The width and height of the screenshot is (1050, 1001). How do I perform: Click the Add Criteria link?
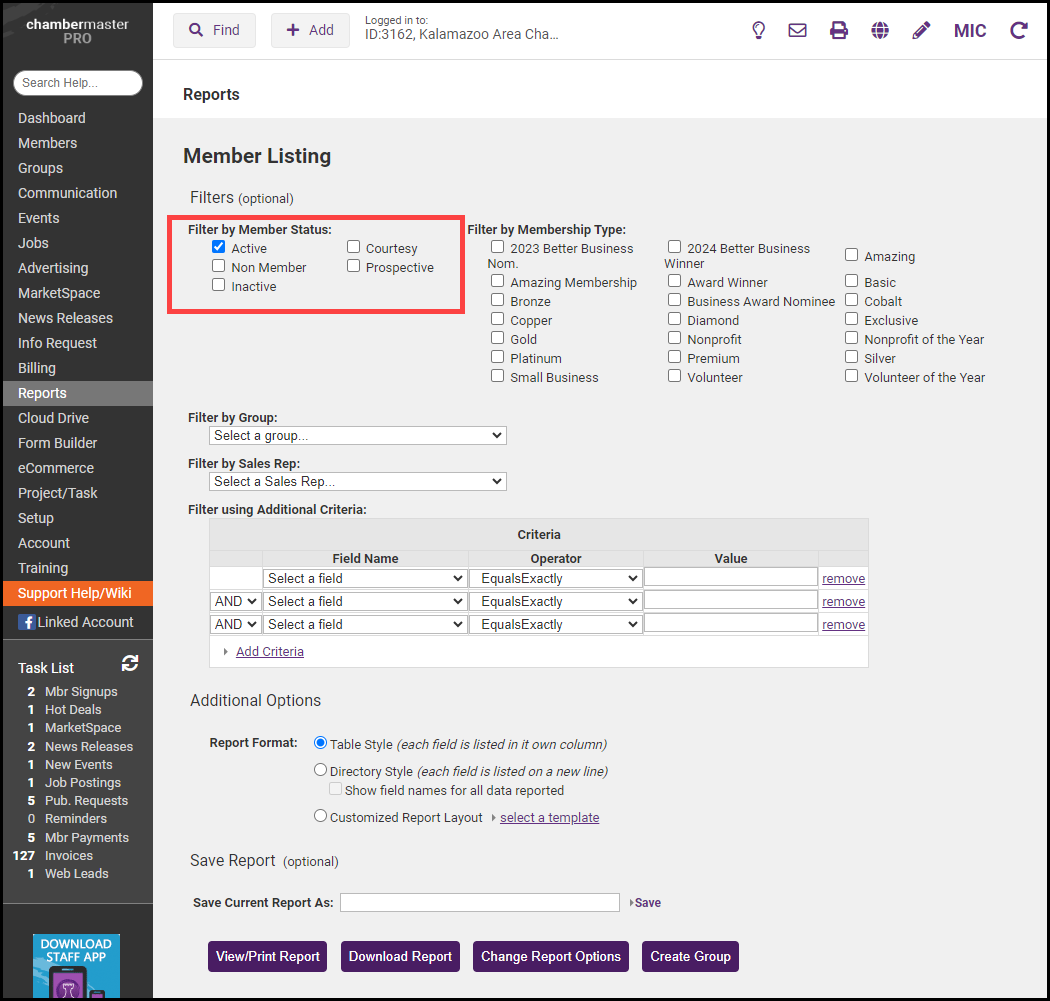click(270, 651)
